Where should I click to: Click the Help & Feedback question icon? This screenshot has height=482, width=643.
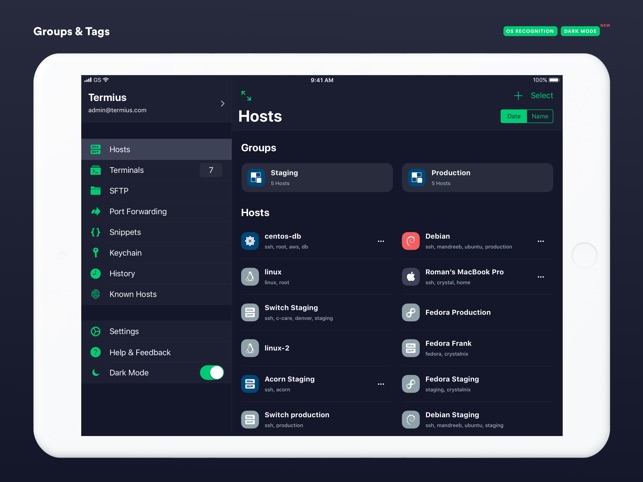(96, 352)
